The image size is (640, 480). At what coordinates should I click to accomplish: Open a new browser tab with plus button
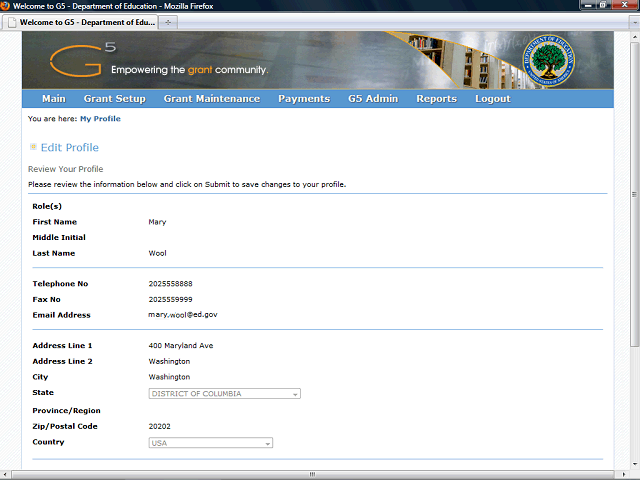click(x=169, y=21)
